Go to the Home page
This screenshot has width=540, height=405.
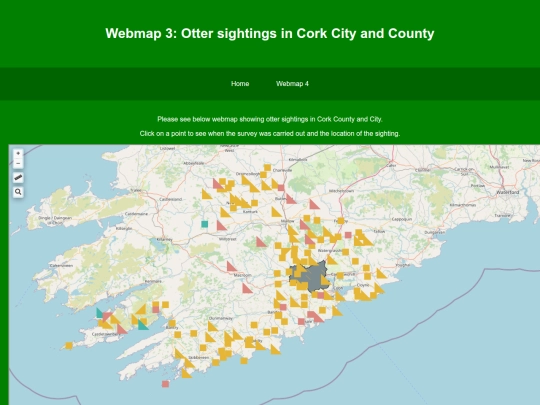[x=240, y=84]
